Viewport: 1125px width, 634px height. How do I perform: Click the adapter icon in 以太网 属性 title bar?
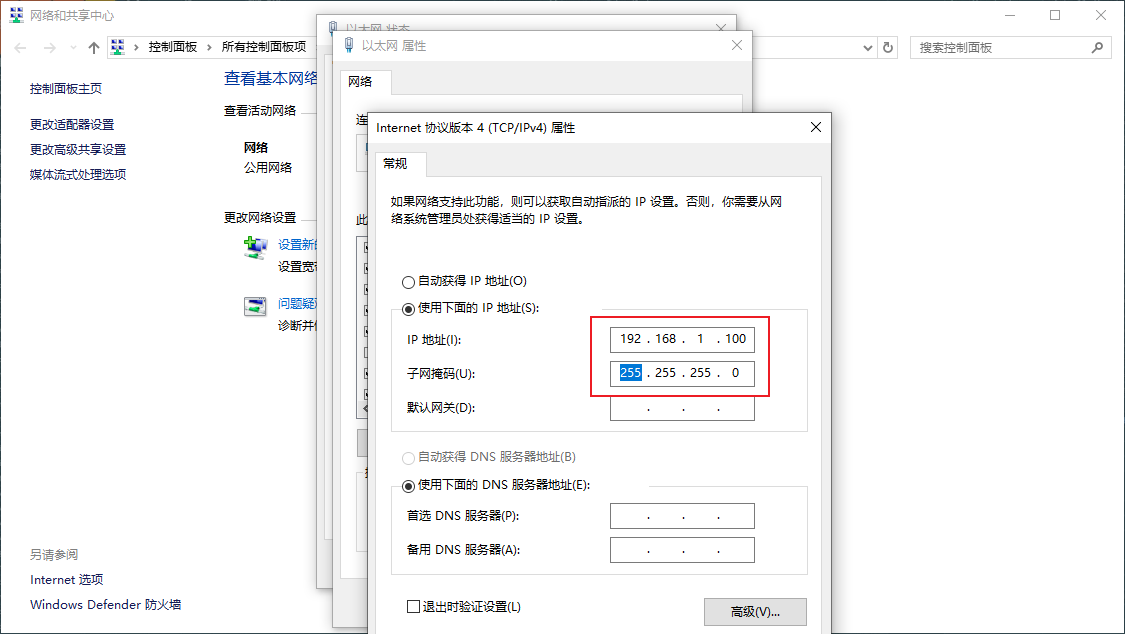(x=348, y=45)
